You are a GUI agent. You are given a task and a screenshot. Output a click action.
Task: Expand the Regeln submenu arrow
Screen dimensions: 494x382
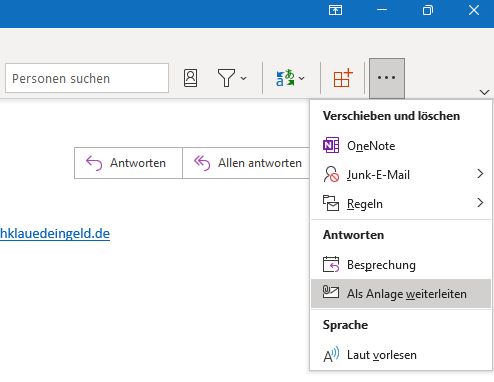(x=480, y=203)
